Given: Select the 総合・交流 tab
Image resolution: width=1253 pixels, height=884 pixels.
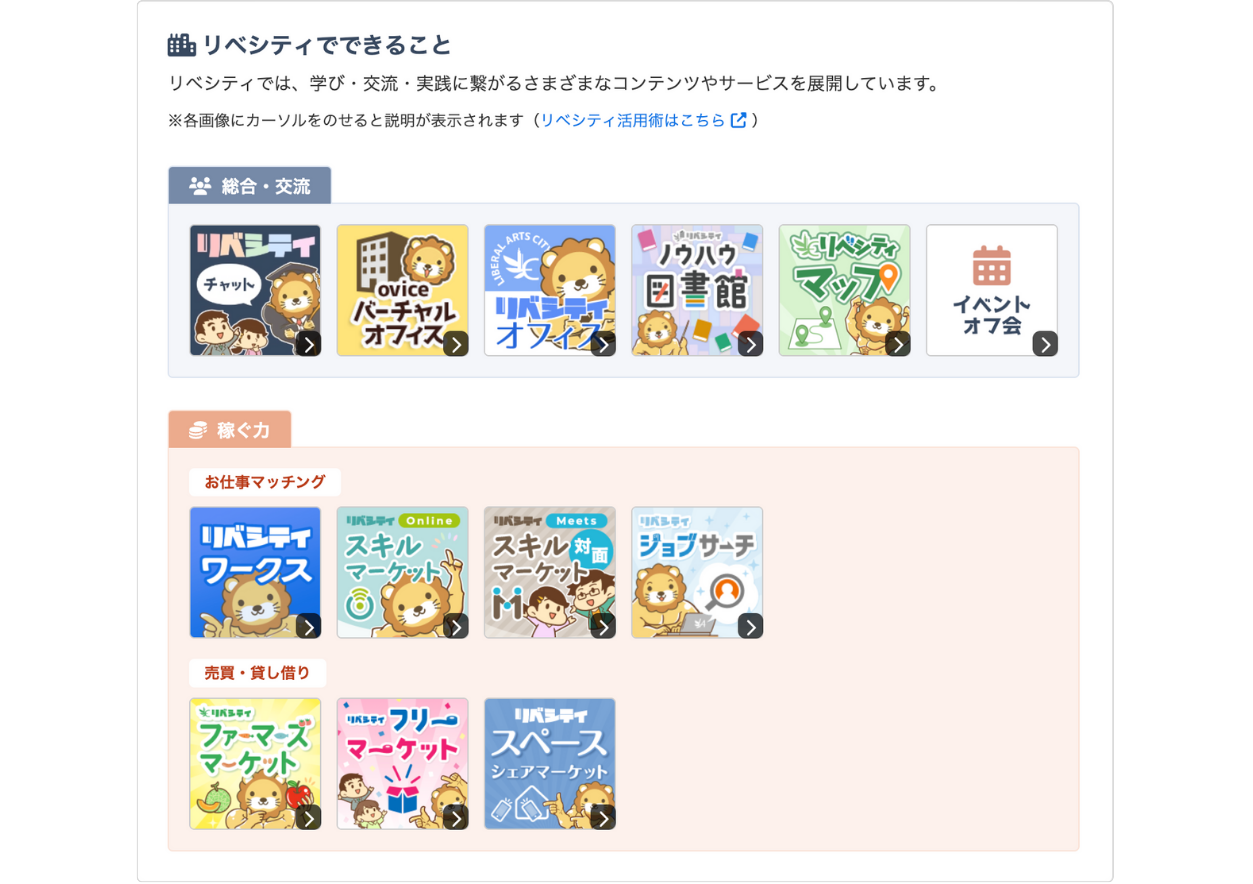Looking at the screenshot, I should (250, 186).
